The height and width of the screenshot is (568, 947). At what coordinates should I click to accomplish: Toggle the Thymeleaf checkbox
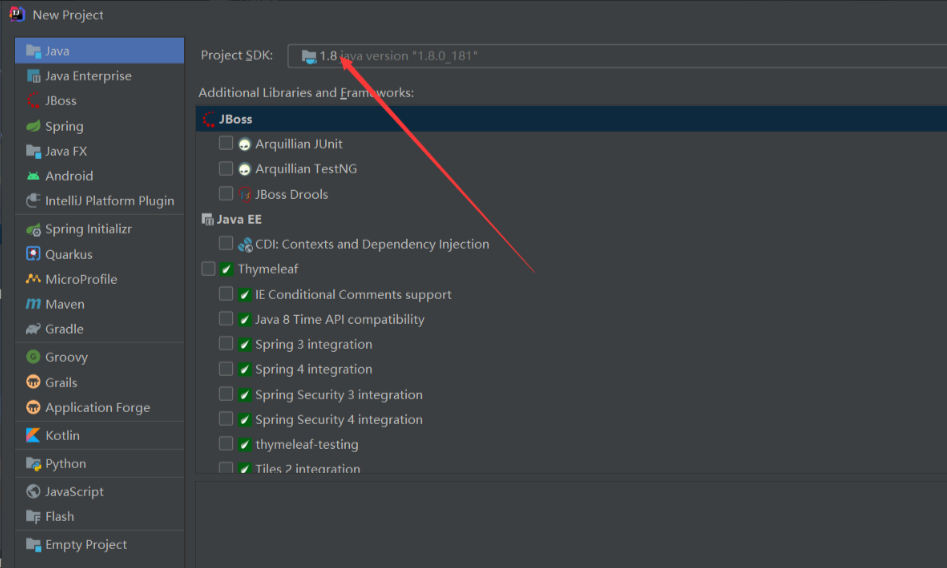[x=208, y=268]
